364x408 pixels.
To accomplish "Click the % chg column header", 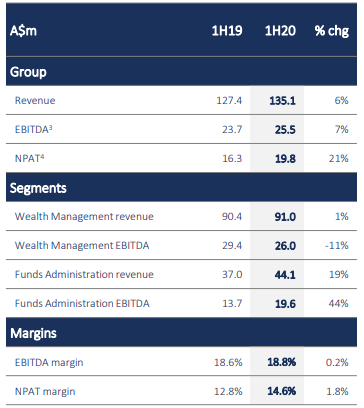I will [x=332, y=31].
